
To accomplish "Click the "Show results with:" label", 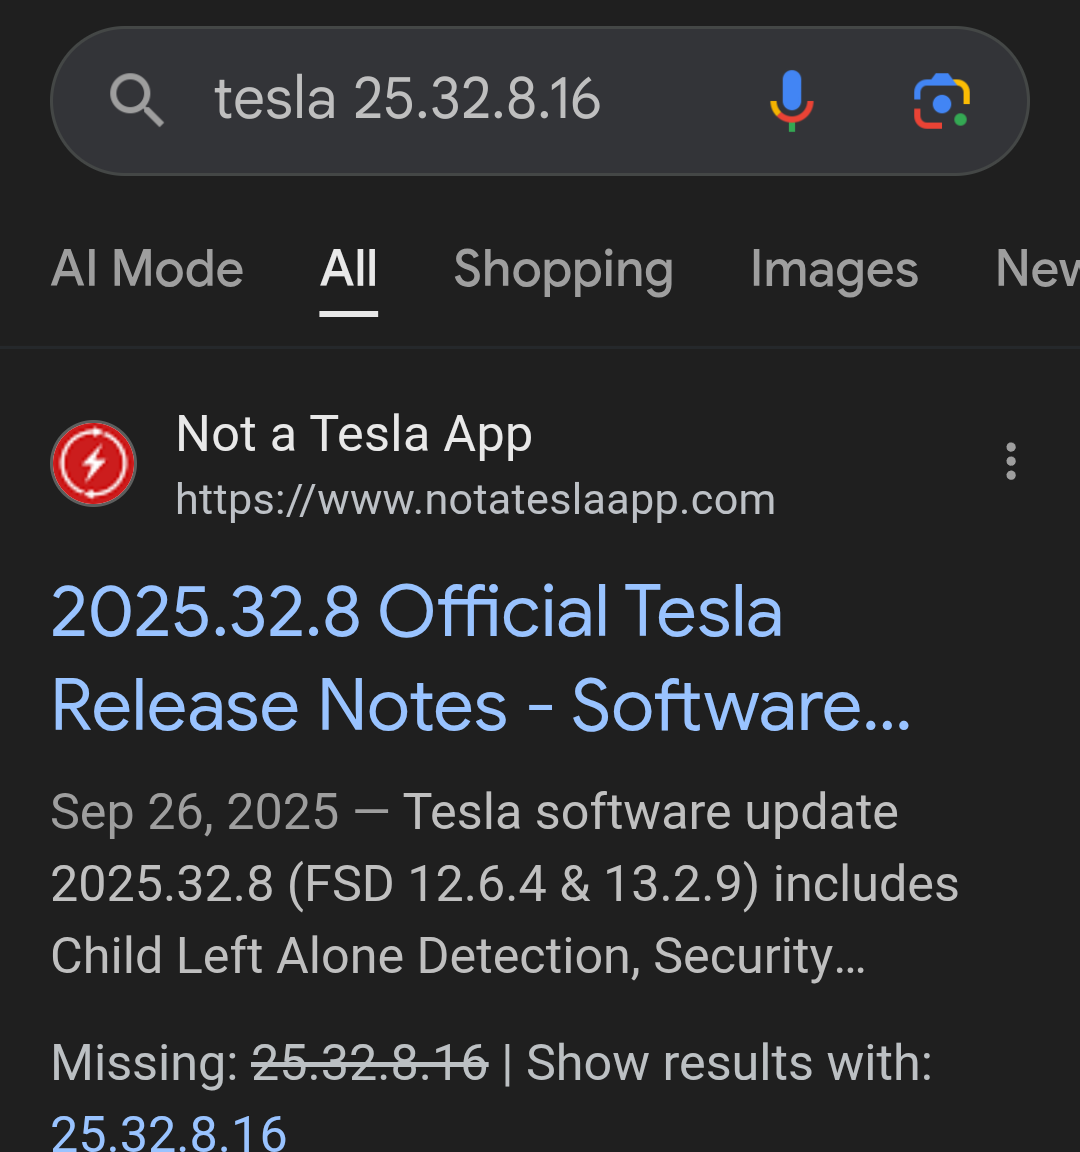I will [729, 1062].
